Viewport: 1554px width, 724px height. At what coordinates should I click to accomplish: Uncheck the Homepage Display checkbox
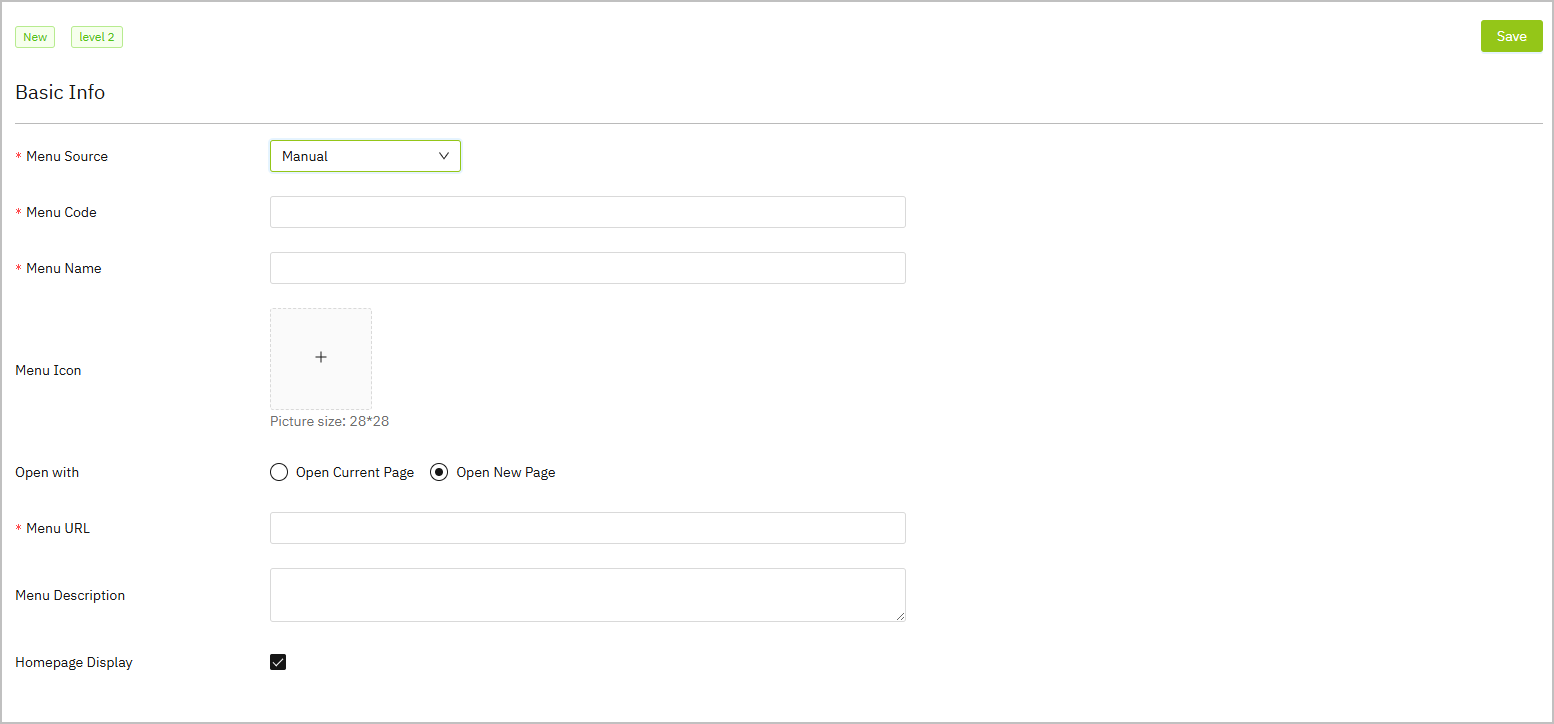tap(278, 662)
